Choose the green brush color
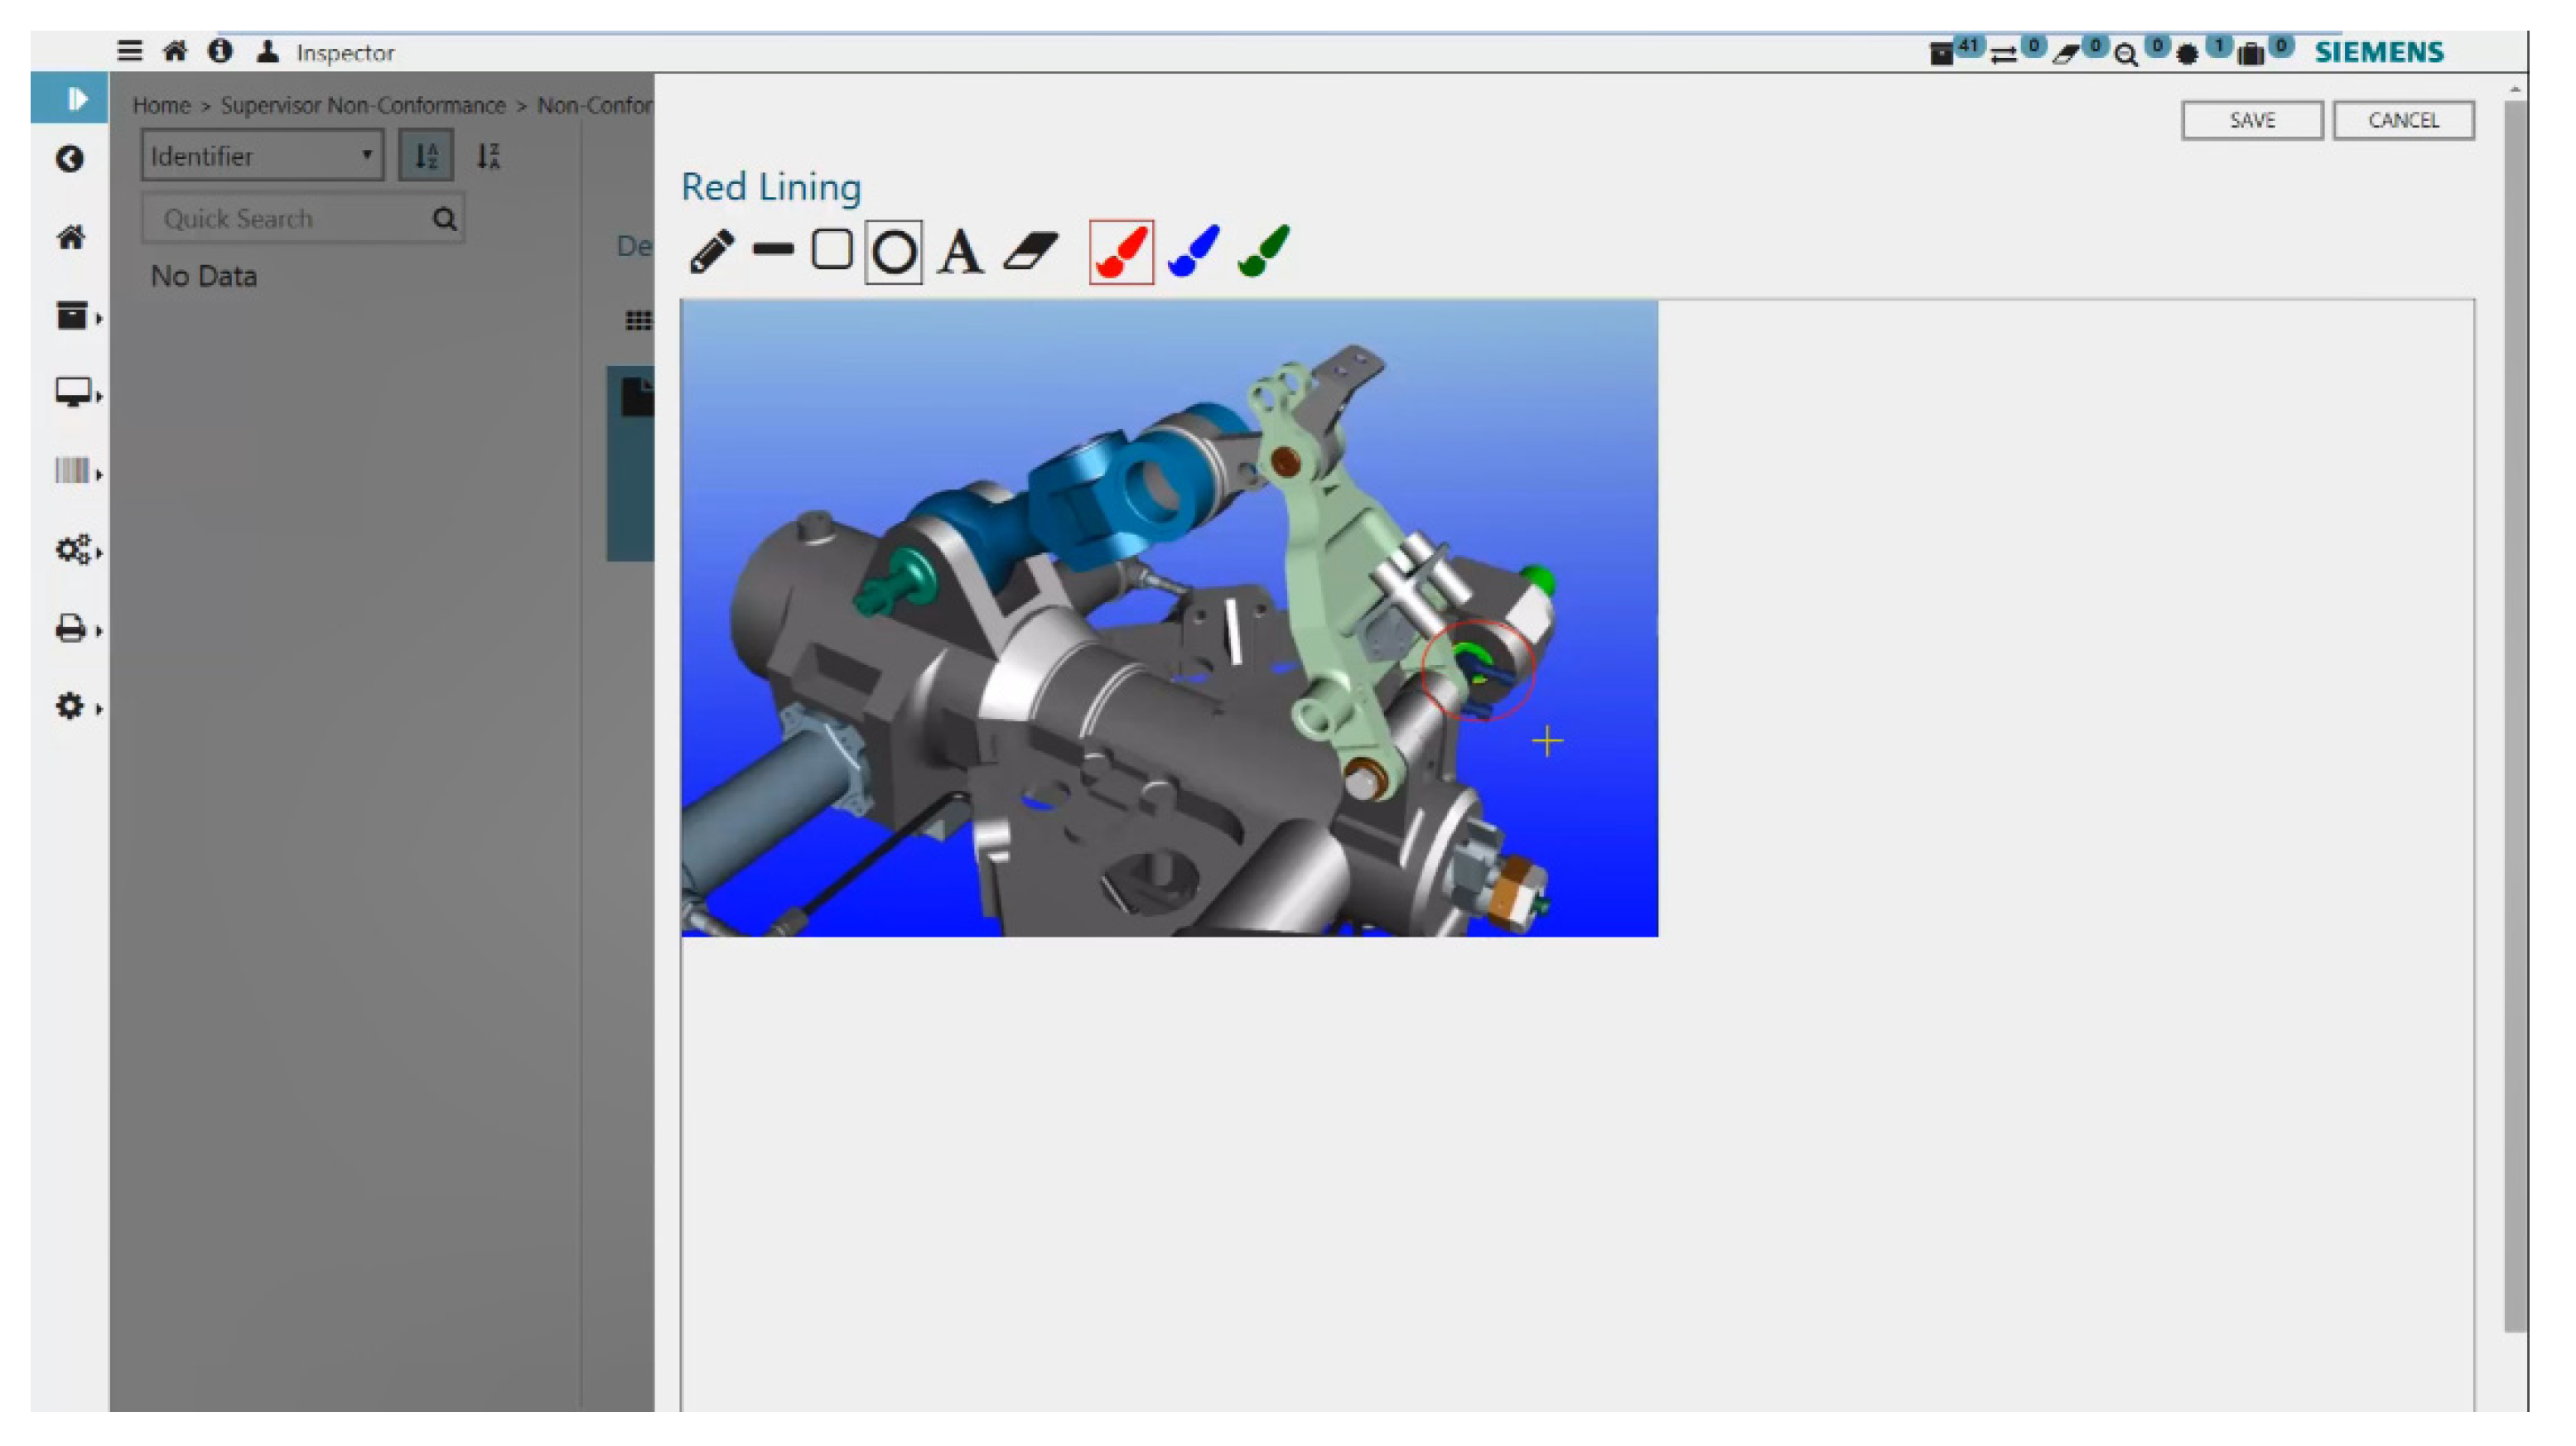The image size is (2576, 1446). [1264, 251]
